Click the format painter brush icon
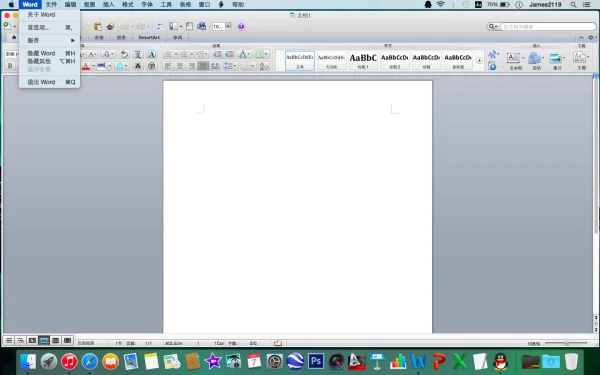The width and height of the screenshot is (600, 375). pyautogui.click(x=111, y=26)
